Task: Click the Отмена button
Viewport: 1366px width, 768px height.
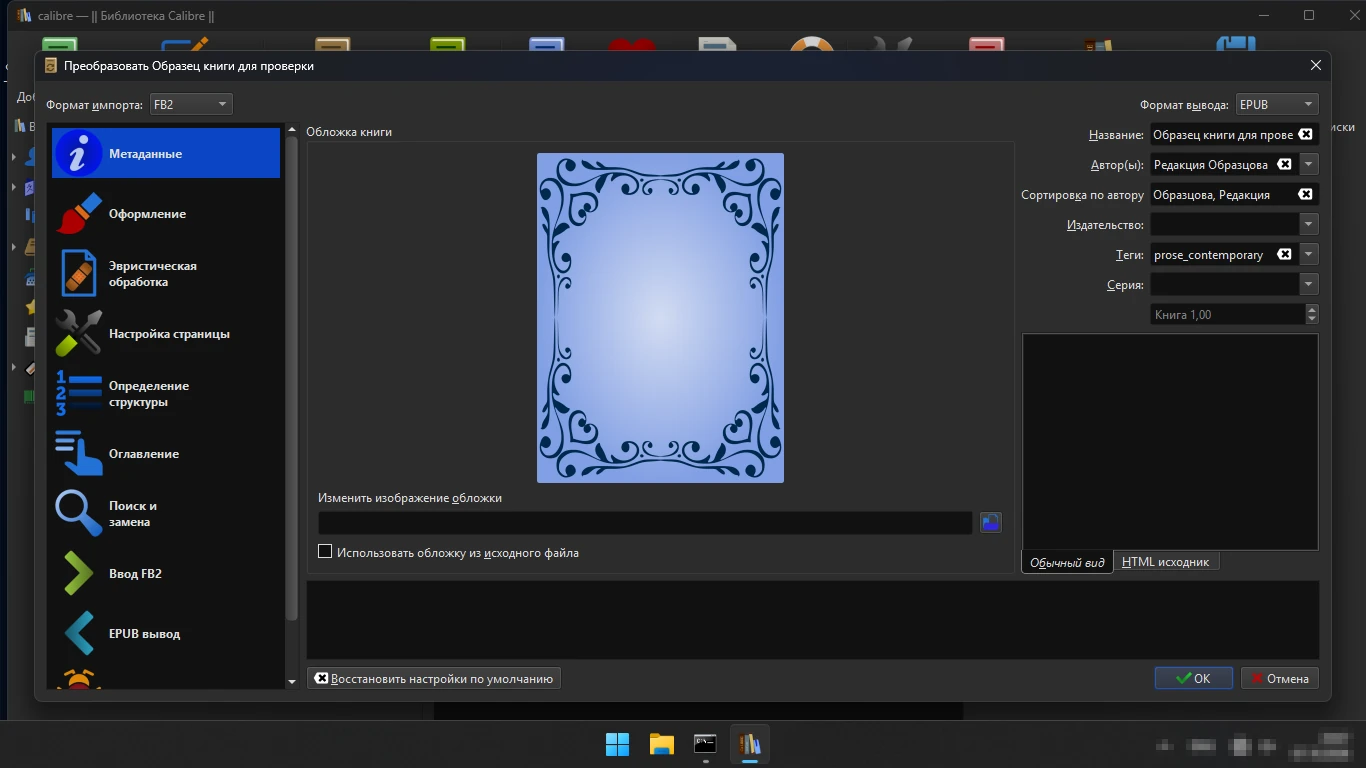Action: (1280, 678)
